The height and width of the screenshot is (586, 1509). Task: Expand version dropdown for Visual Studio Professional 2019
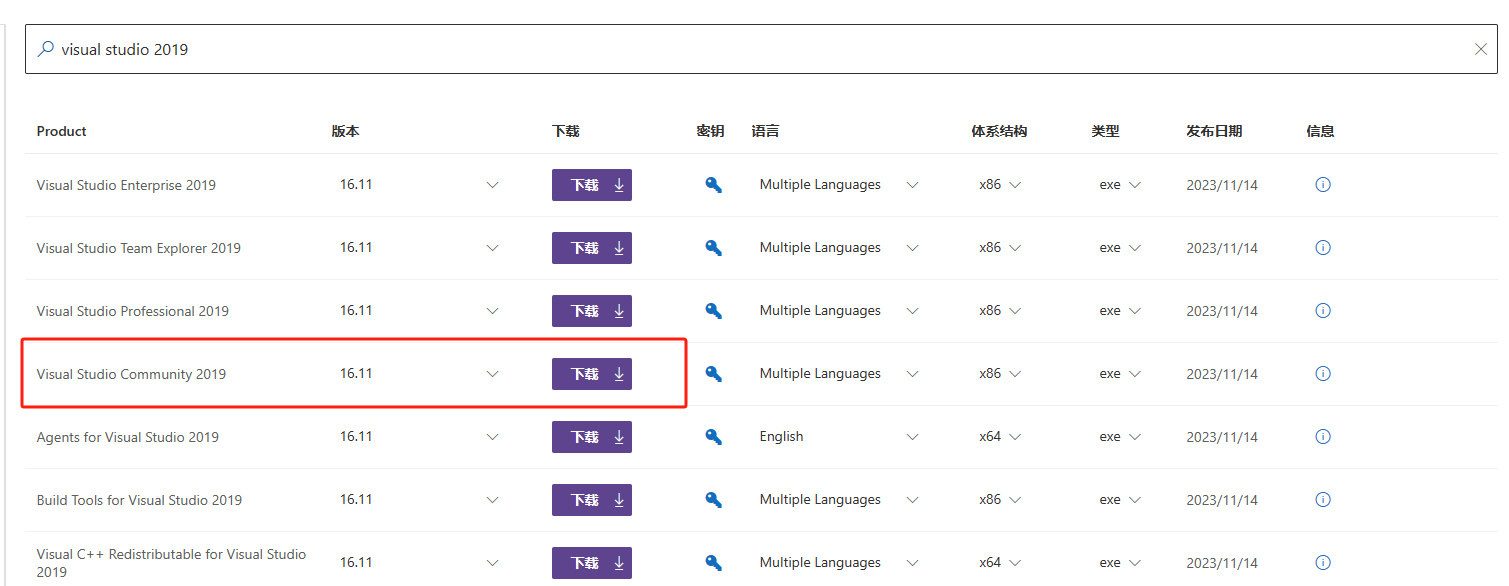coord(492,311)
